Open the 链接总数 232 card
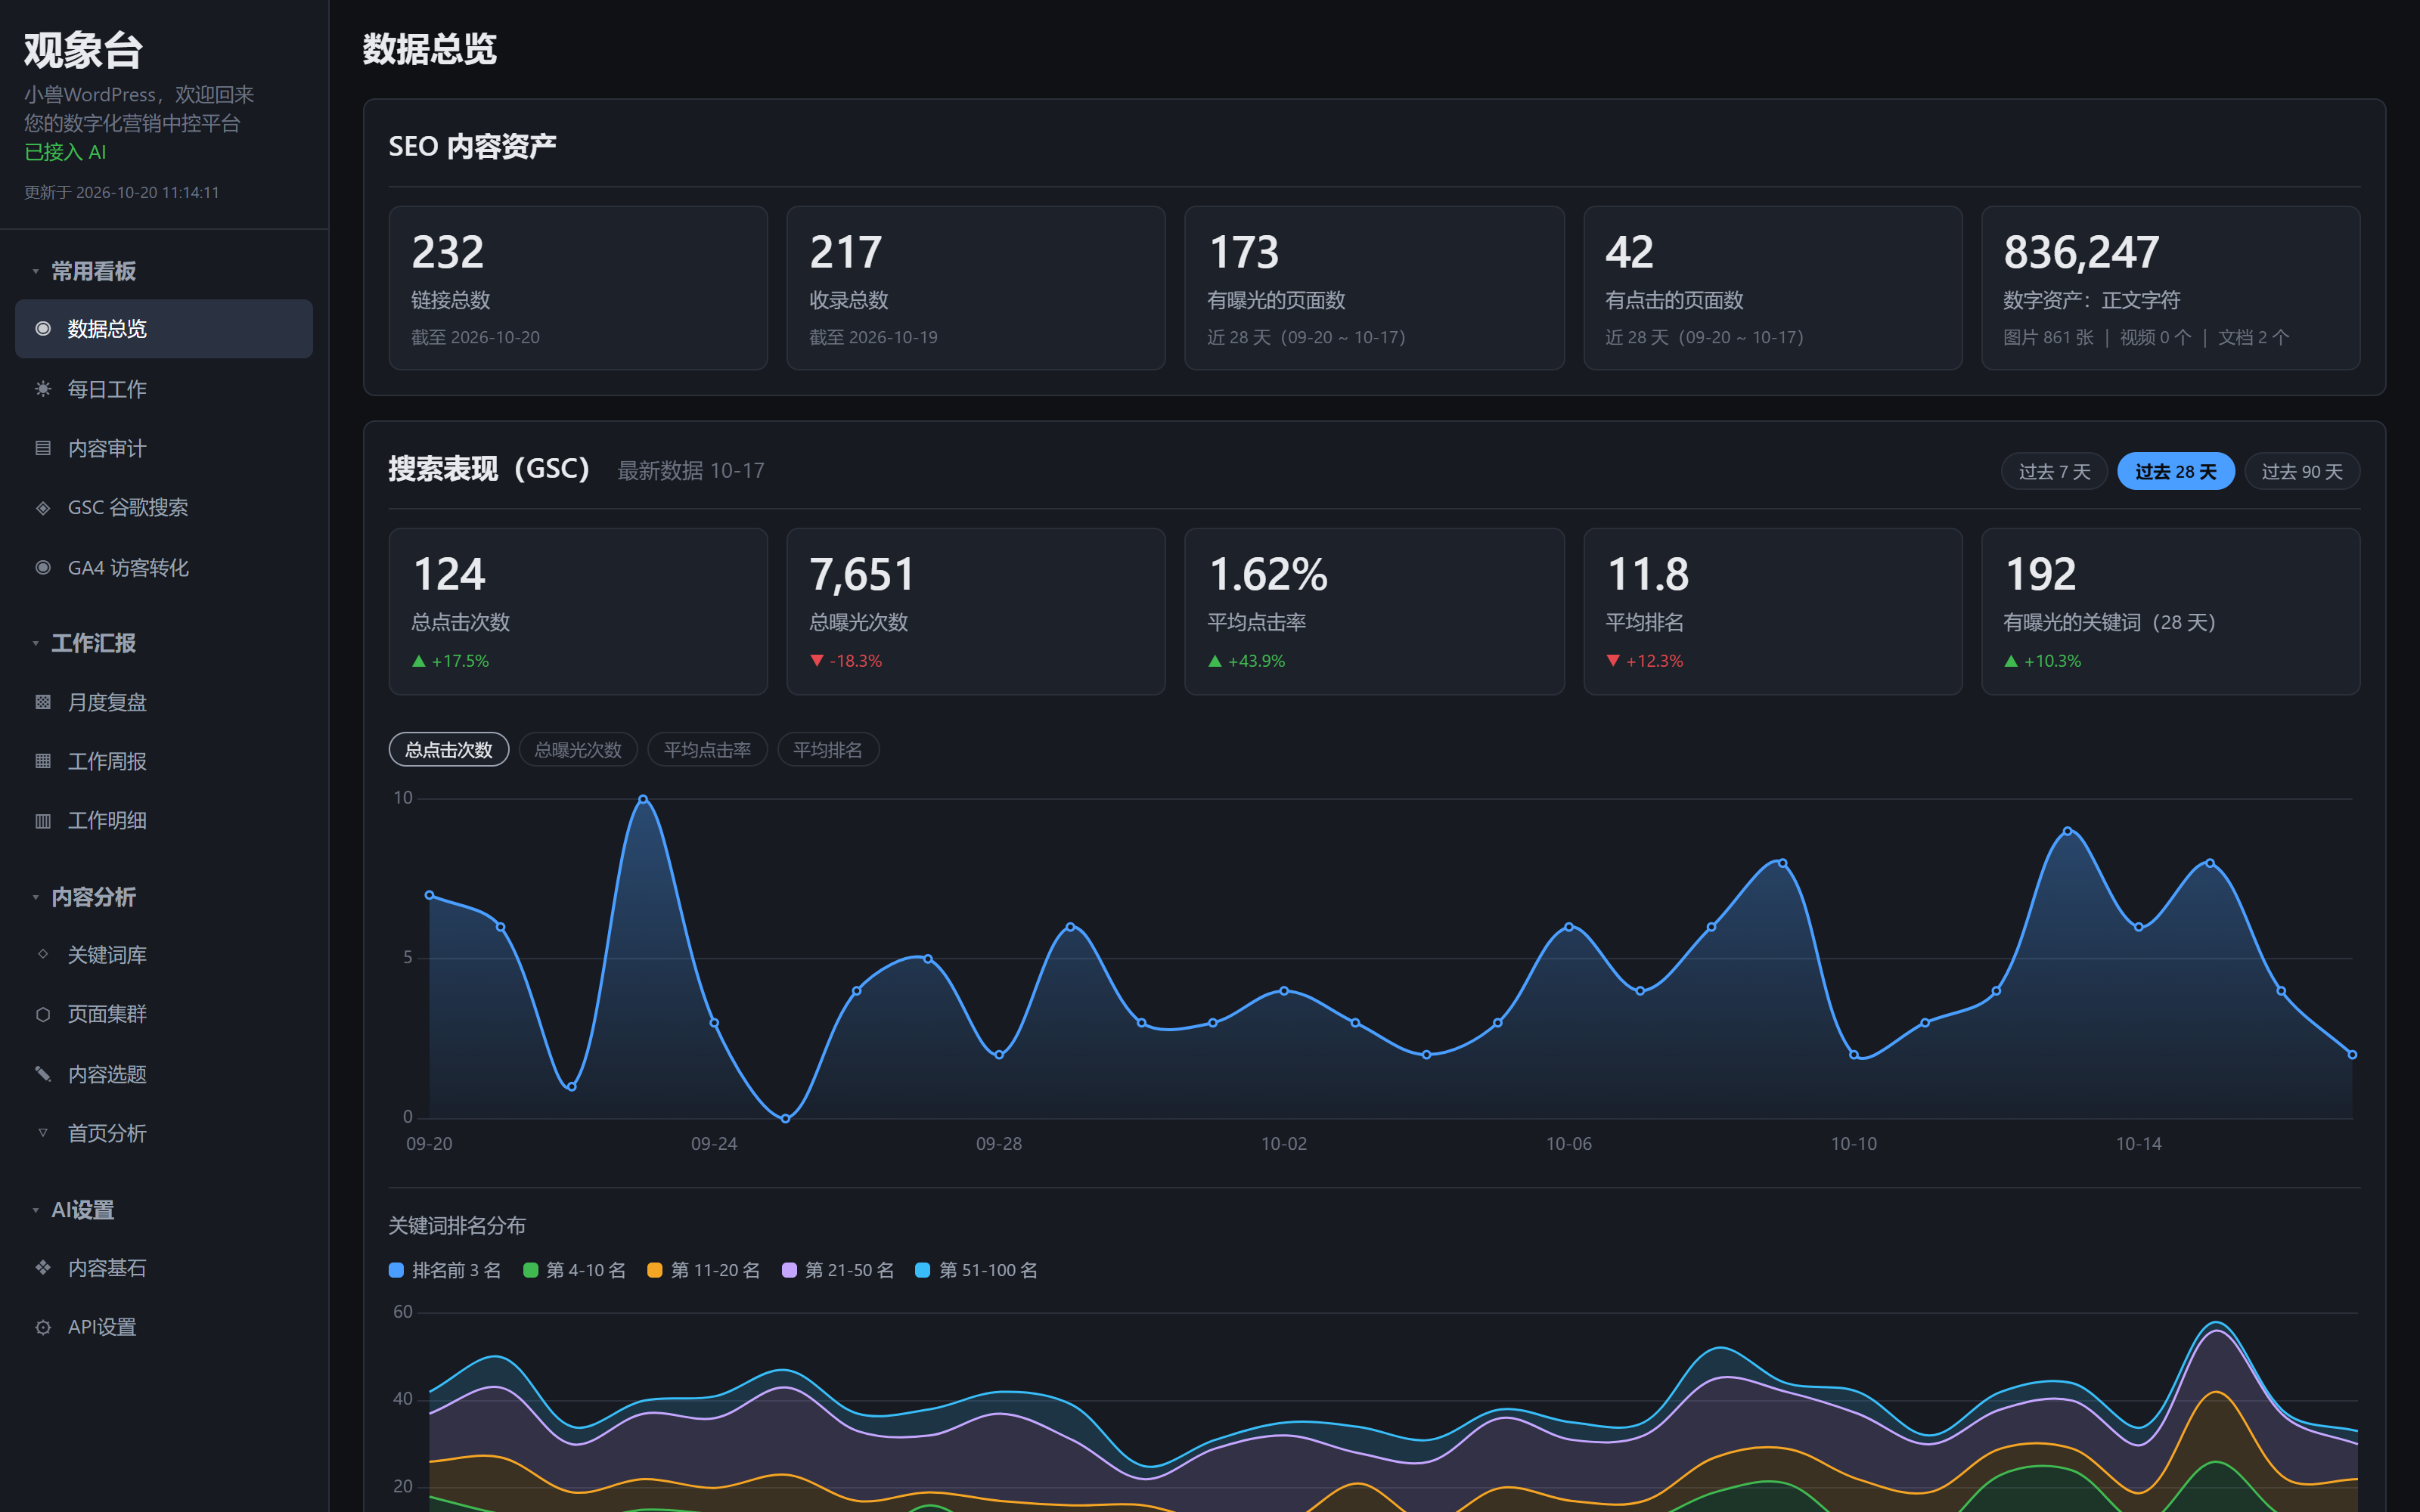Viewport: 2420px width, 1512px height. pos(578,288)
